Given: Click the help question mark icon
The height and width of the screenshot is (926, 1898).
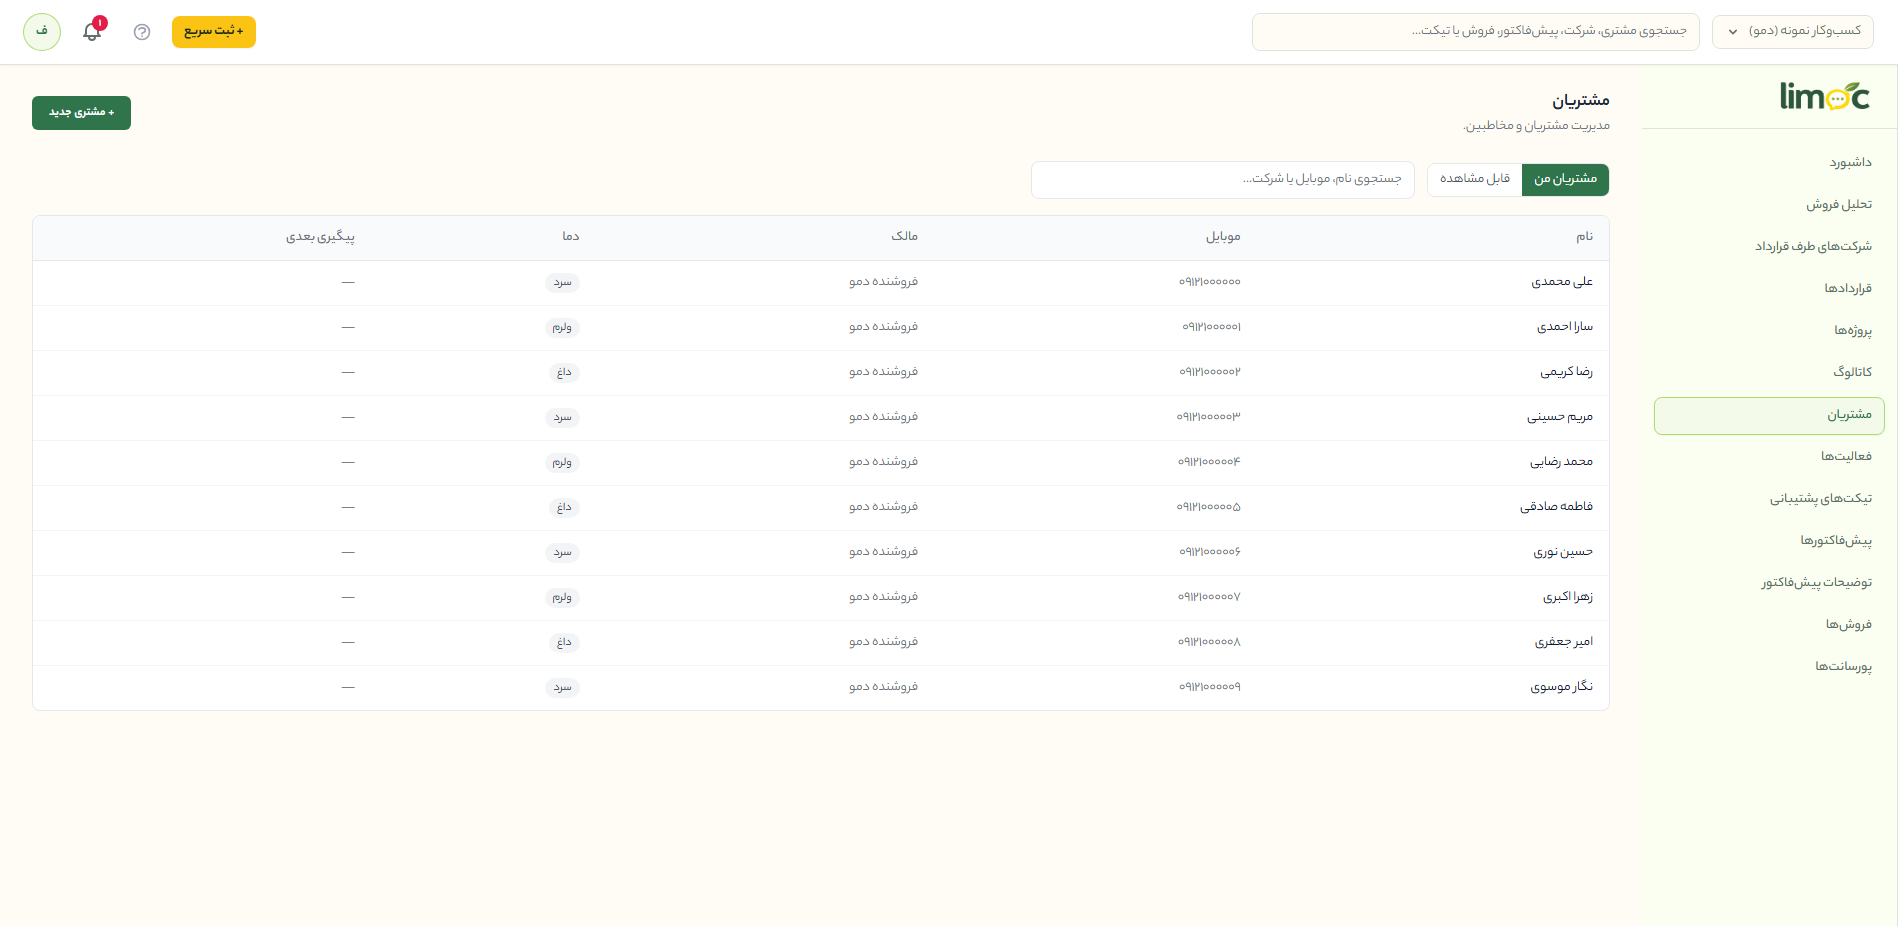Looking at the screenshot, I should 142,32.
